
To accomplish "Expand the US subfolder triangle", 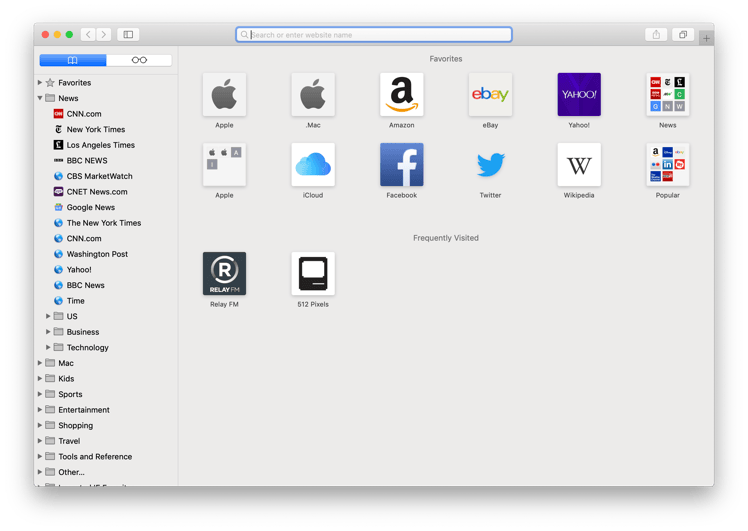I will click(48, 316).
